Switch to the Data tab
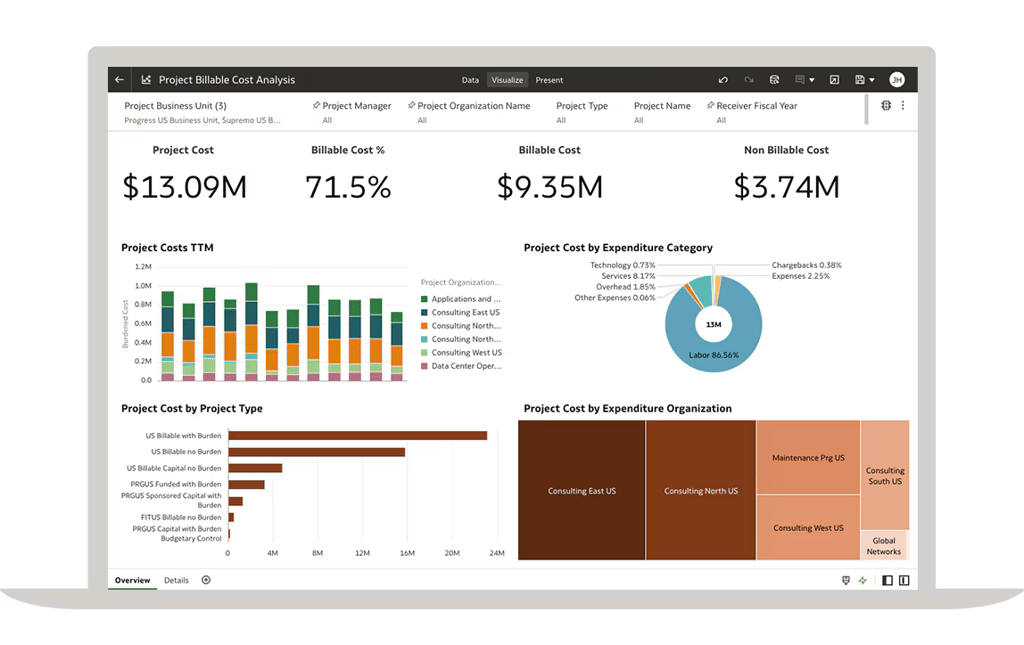The height and width of the screenshot is (645, 1024). 470,80
